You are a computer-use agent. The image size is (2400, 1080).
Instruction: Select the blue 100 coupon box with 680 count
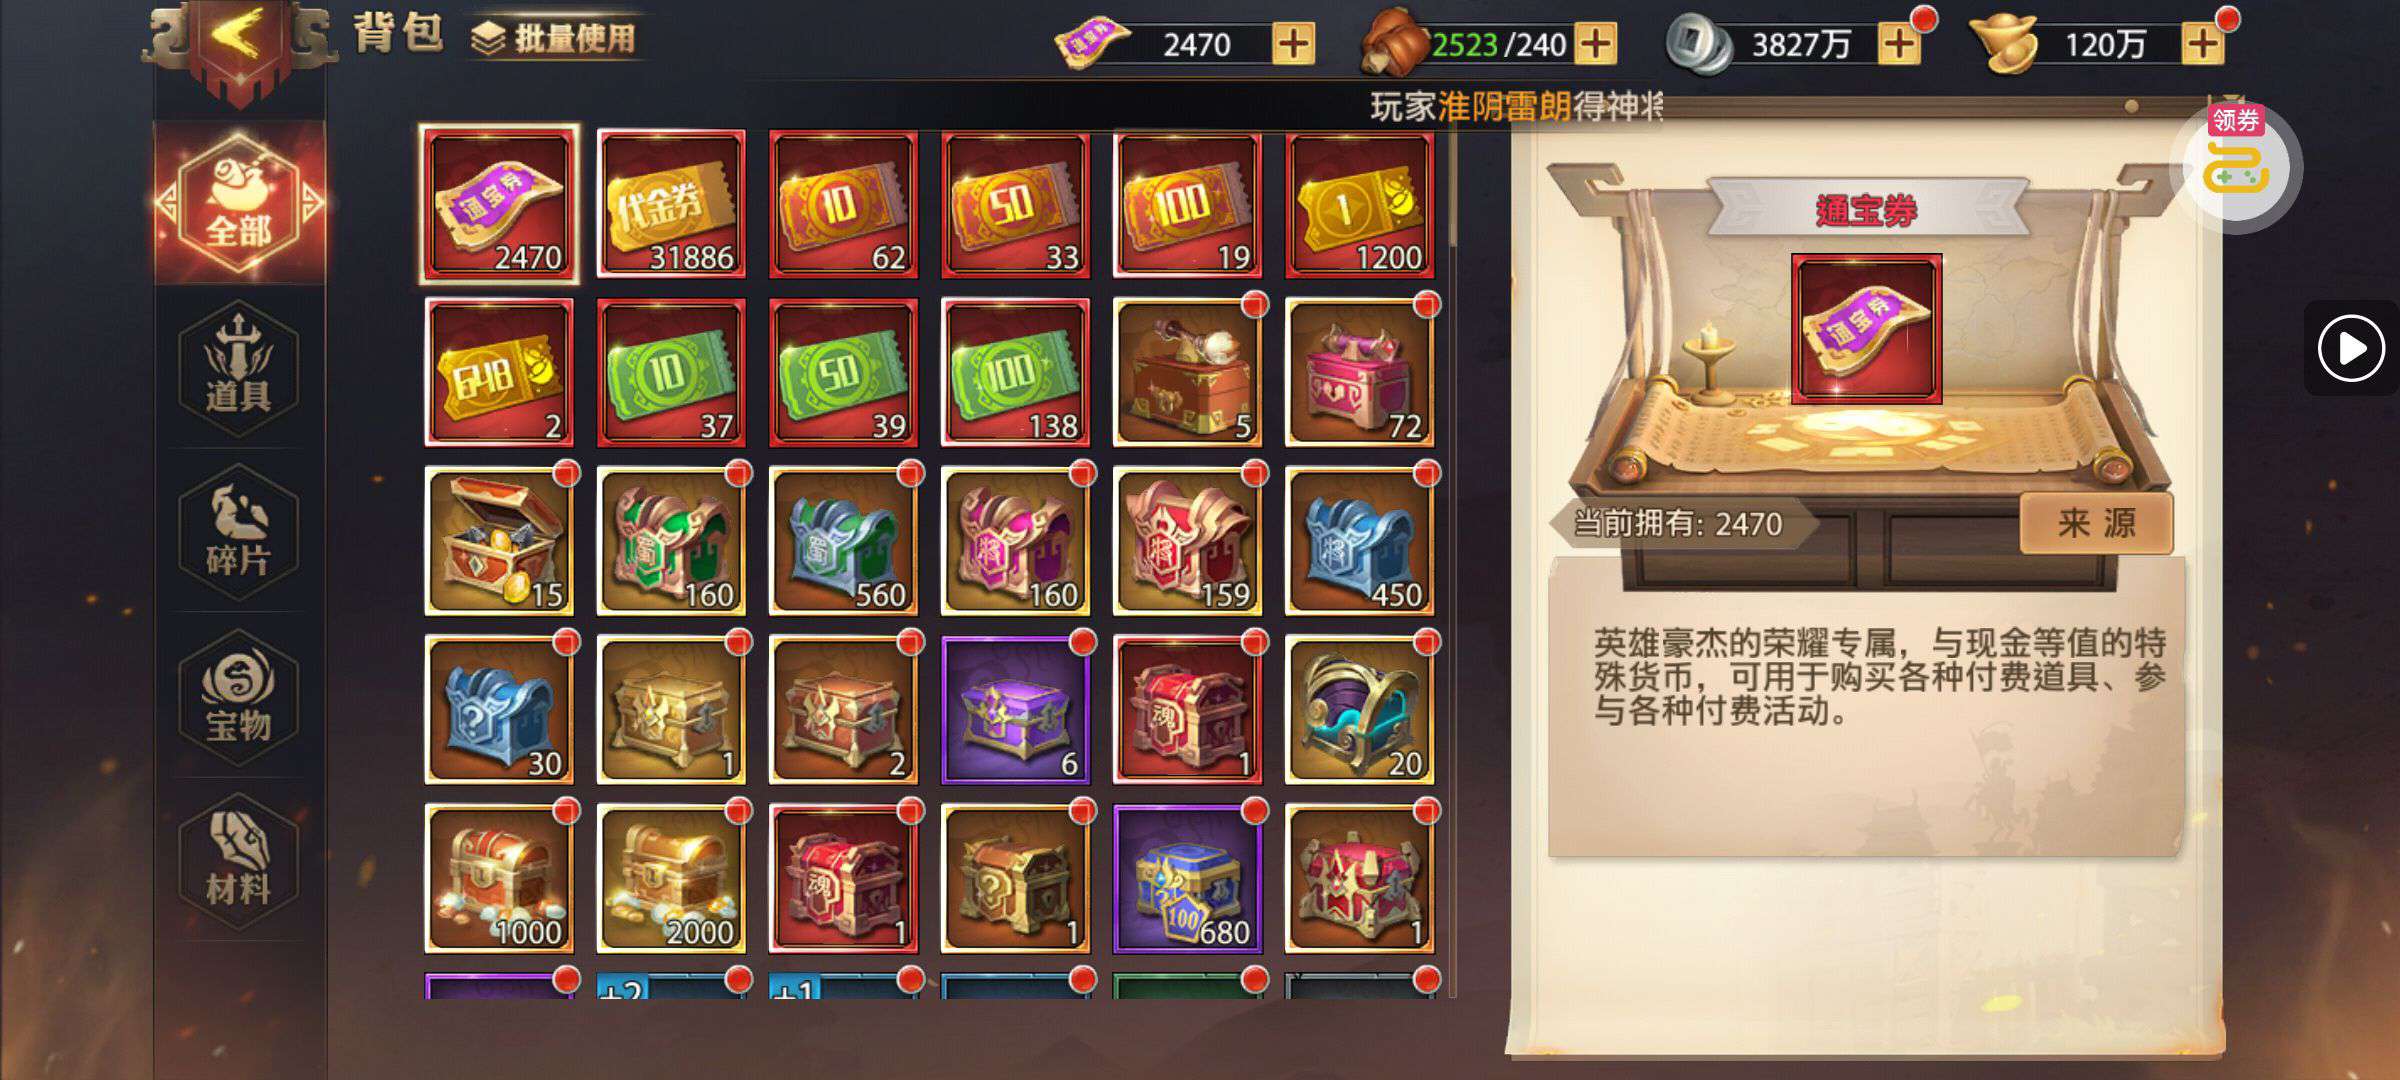click(x=1187, y=878)
